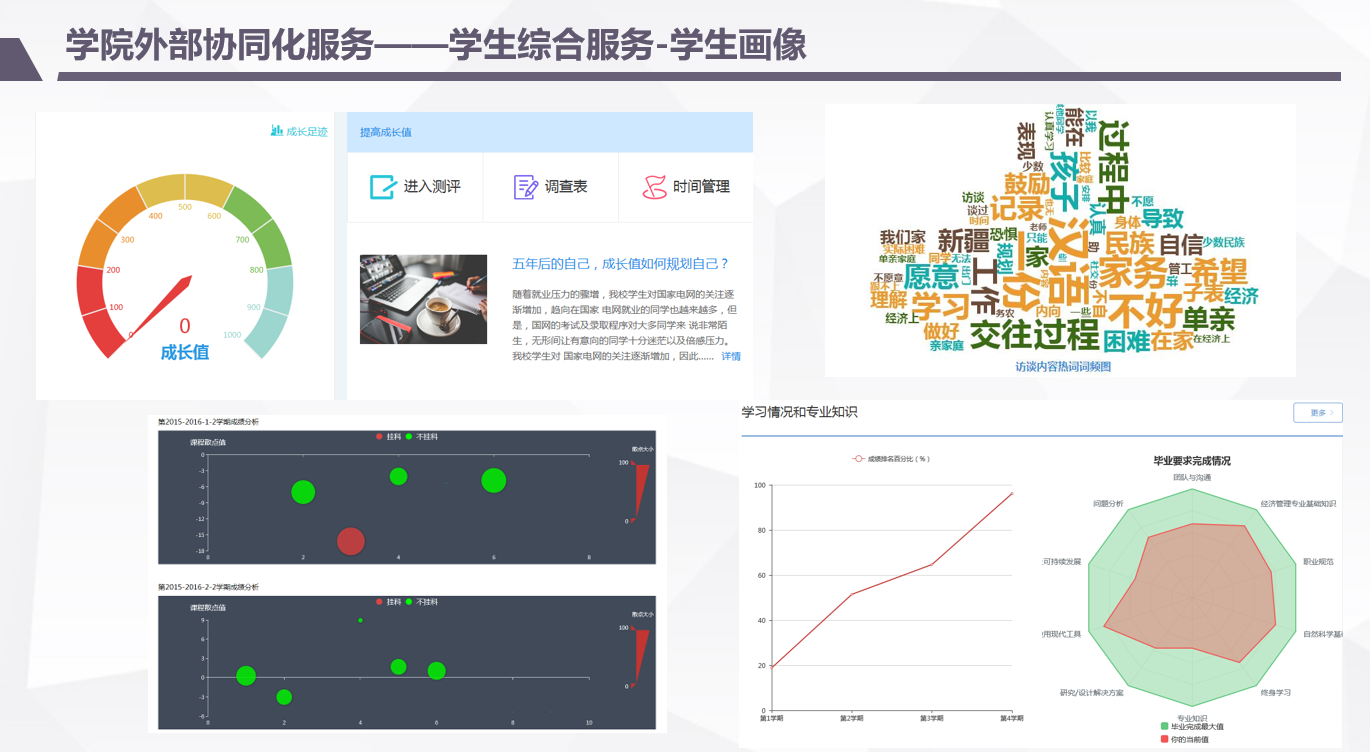Open 详情 to expand article text
1370x752 pixels.
731,356
